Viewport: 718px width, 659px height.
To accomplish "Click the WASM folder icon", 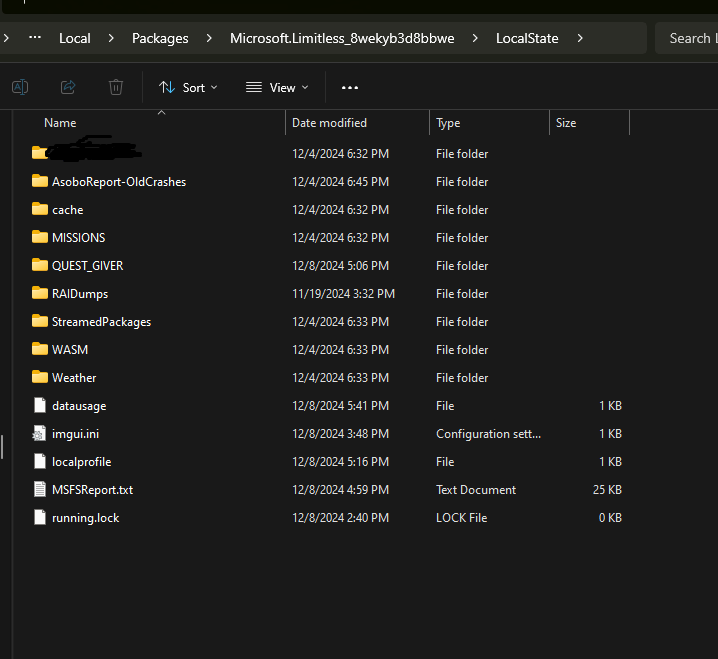I will coord(40,350).
